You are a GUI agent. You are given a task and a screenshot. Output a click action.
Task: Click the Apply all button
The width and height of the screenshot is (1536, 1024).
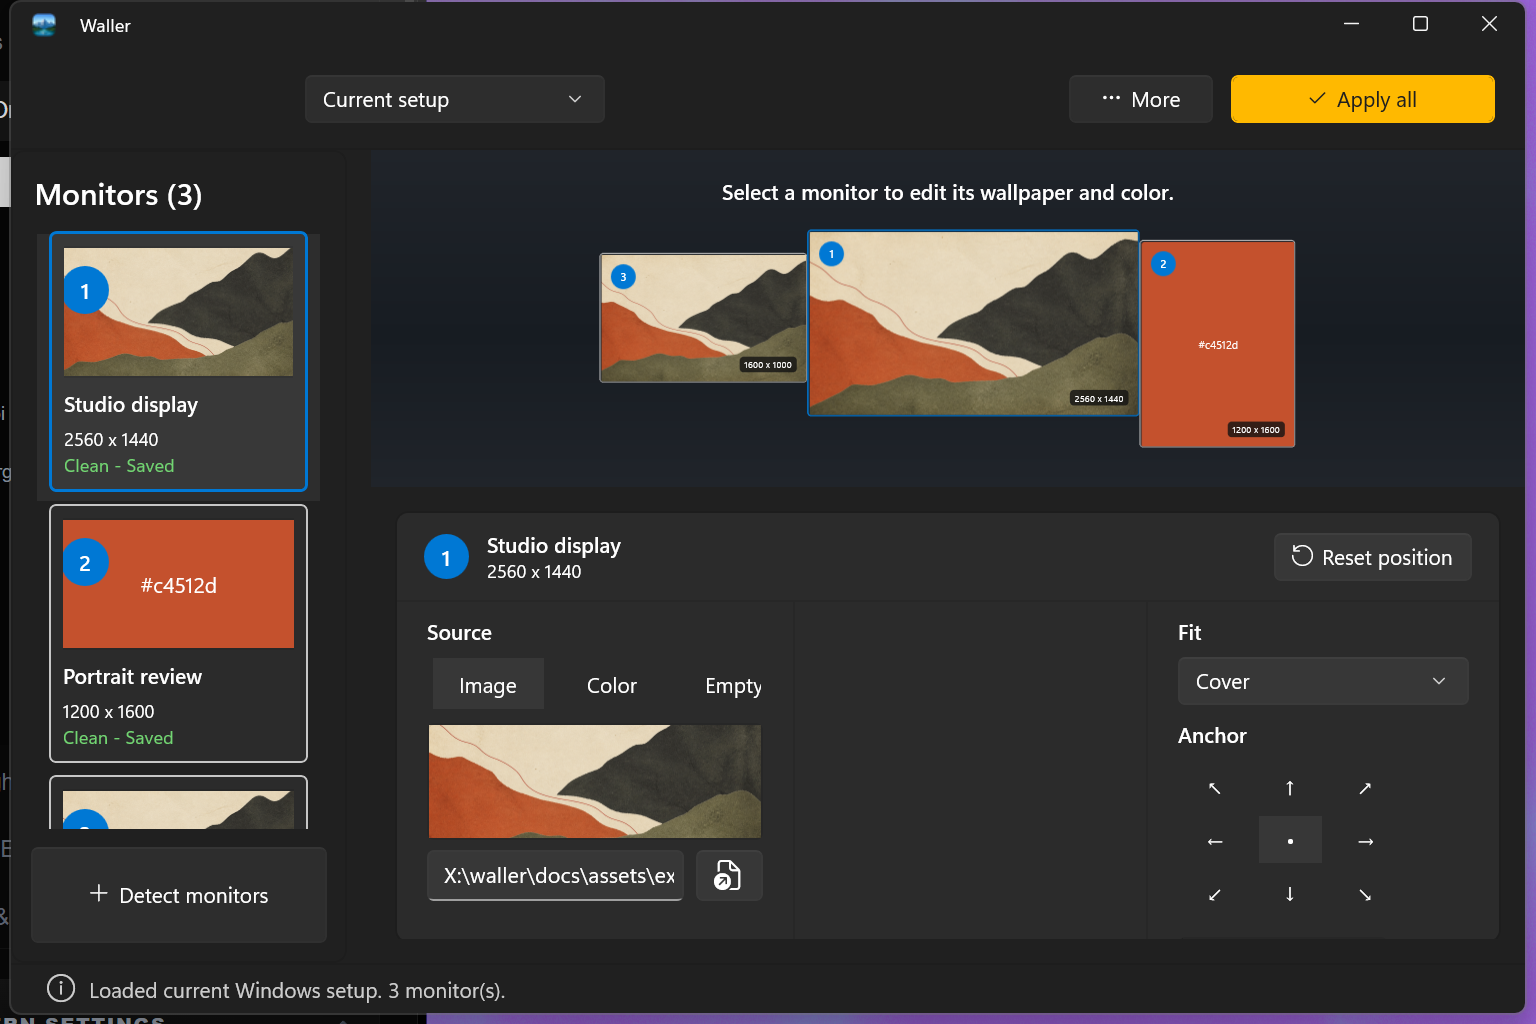click(1363, 99)
